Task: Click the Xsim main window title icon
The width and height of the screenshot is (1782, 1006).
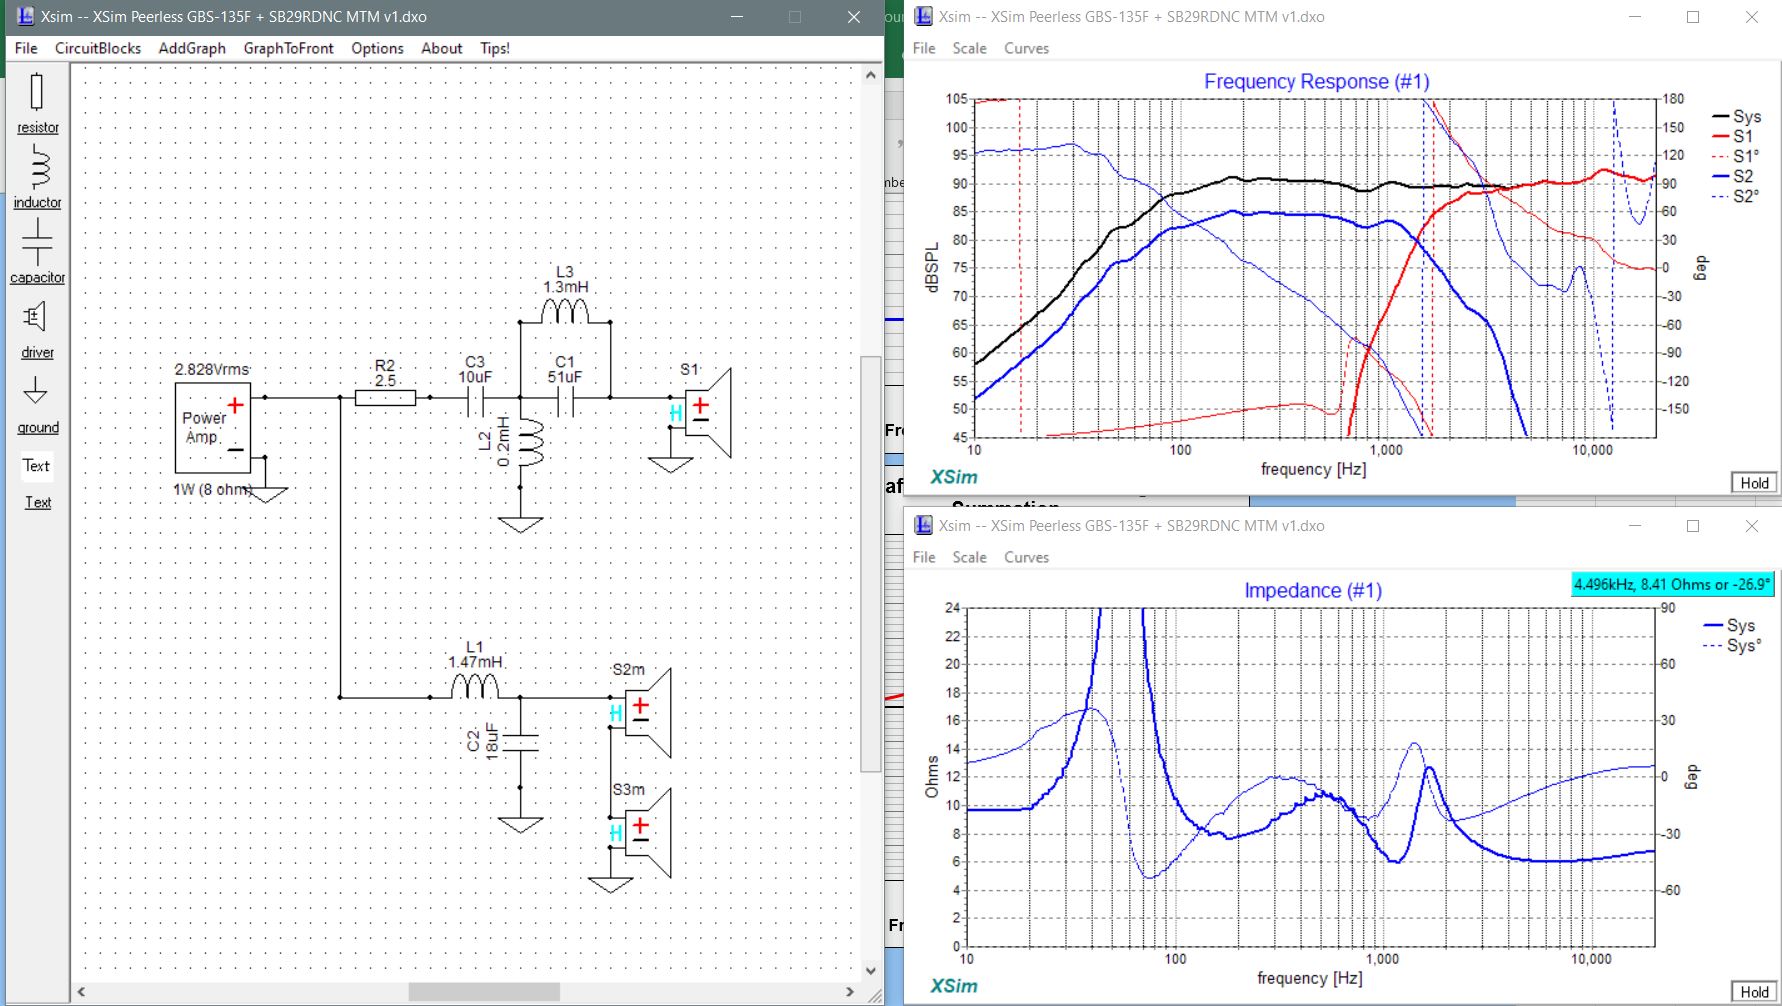Action: click(x=25, y=16)
